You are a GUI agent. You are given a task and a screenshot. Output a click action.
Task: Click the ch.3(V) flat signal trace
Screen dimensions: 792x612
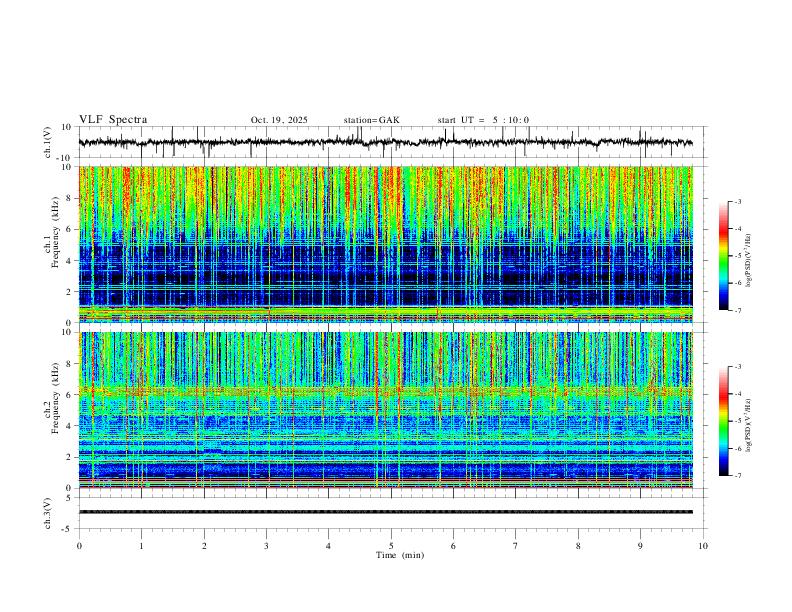[x=385, y=512]
